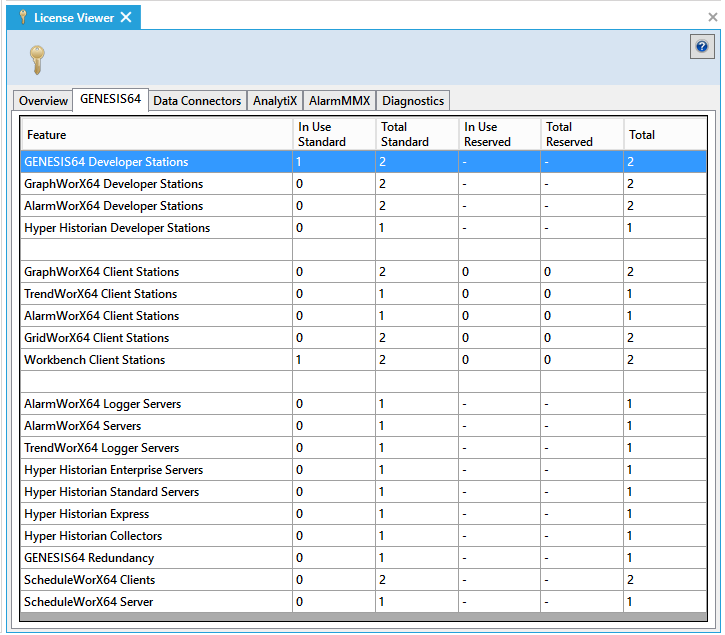Select the Hyper Historian Express row
This screenshot has width=725, height=635.
pyautogui.click(x=87, y=514)
